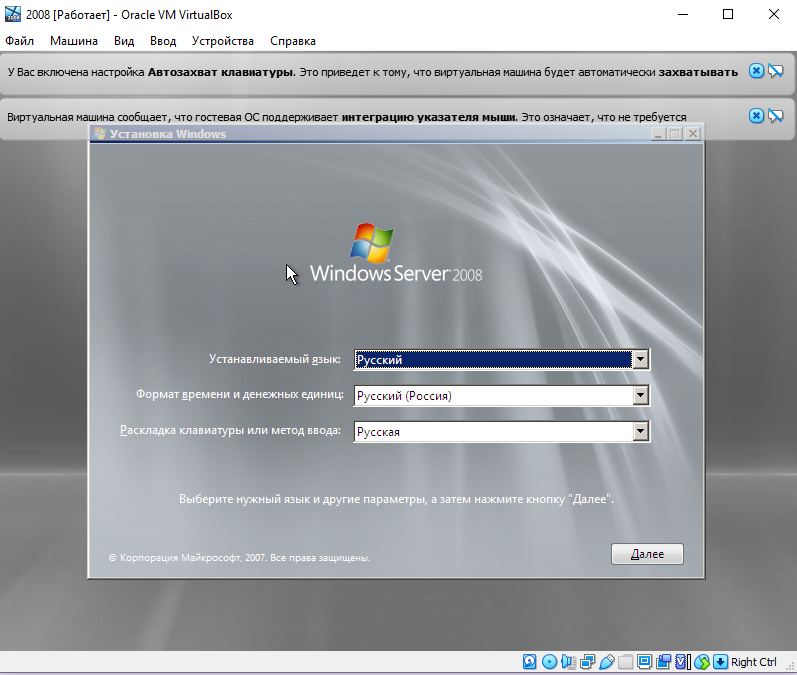Click the VirtualBox window title icon
This screenshot has height=675, width=797.
13,14
